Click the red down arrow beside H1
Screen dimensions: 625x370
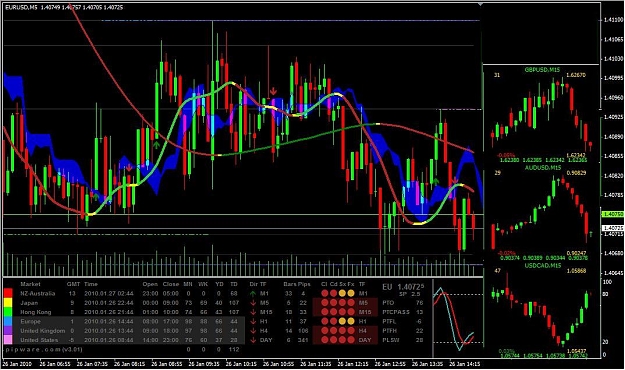(253, 322)
